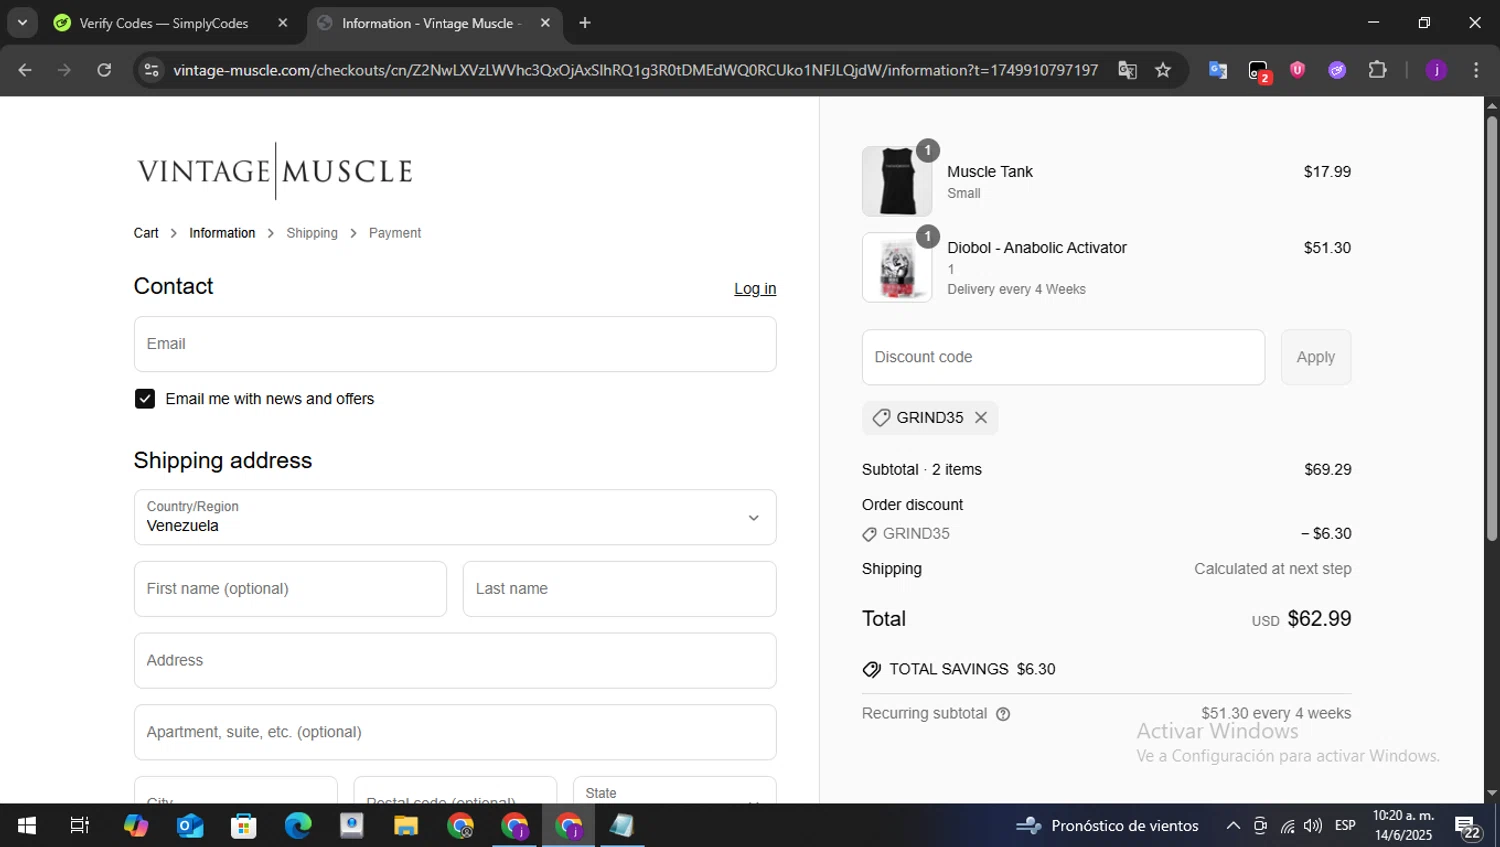The image size is (1500, 847).
Task: Reload the checkout page
Action: (104, 70)
